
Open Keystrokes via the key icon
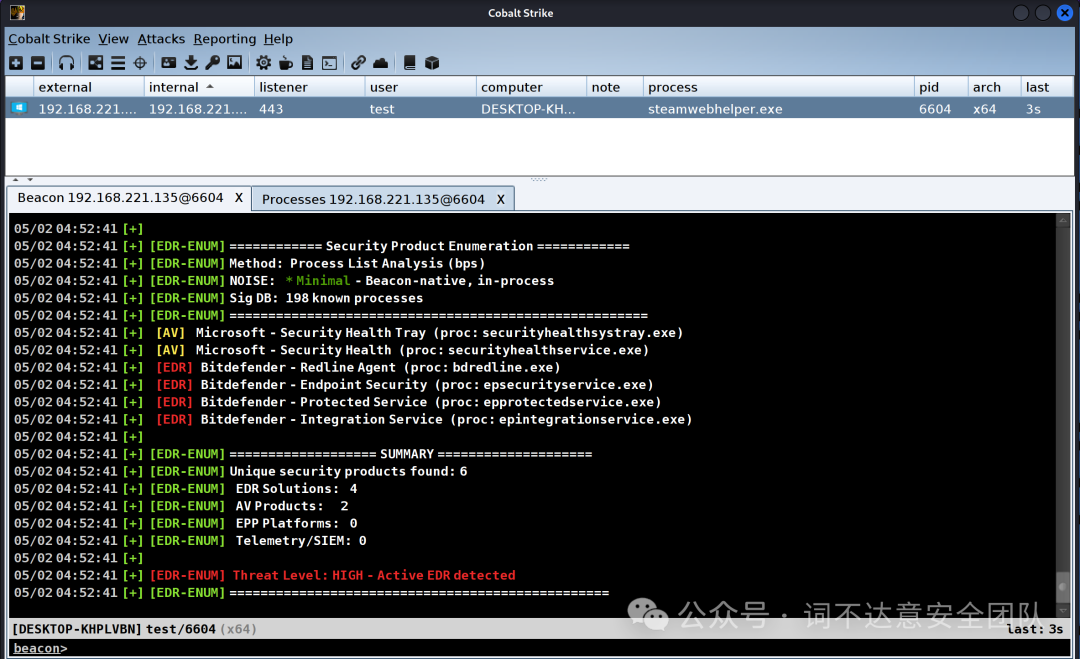coord(213,63)
